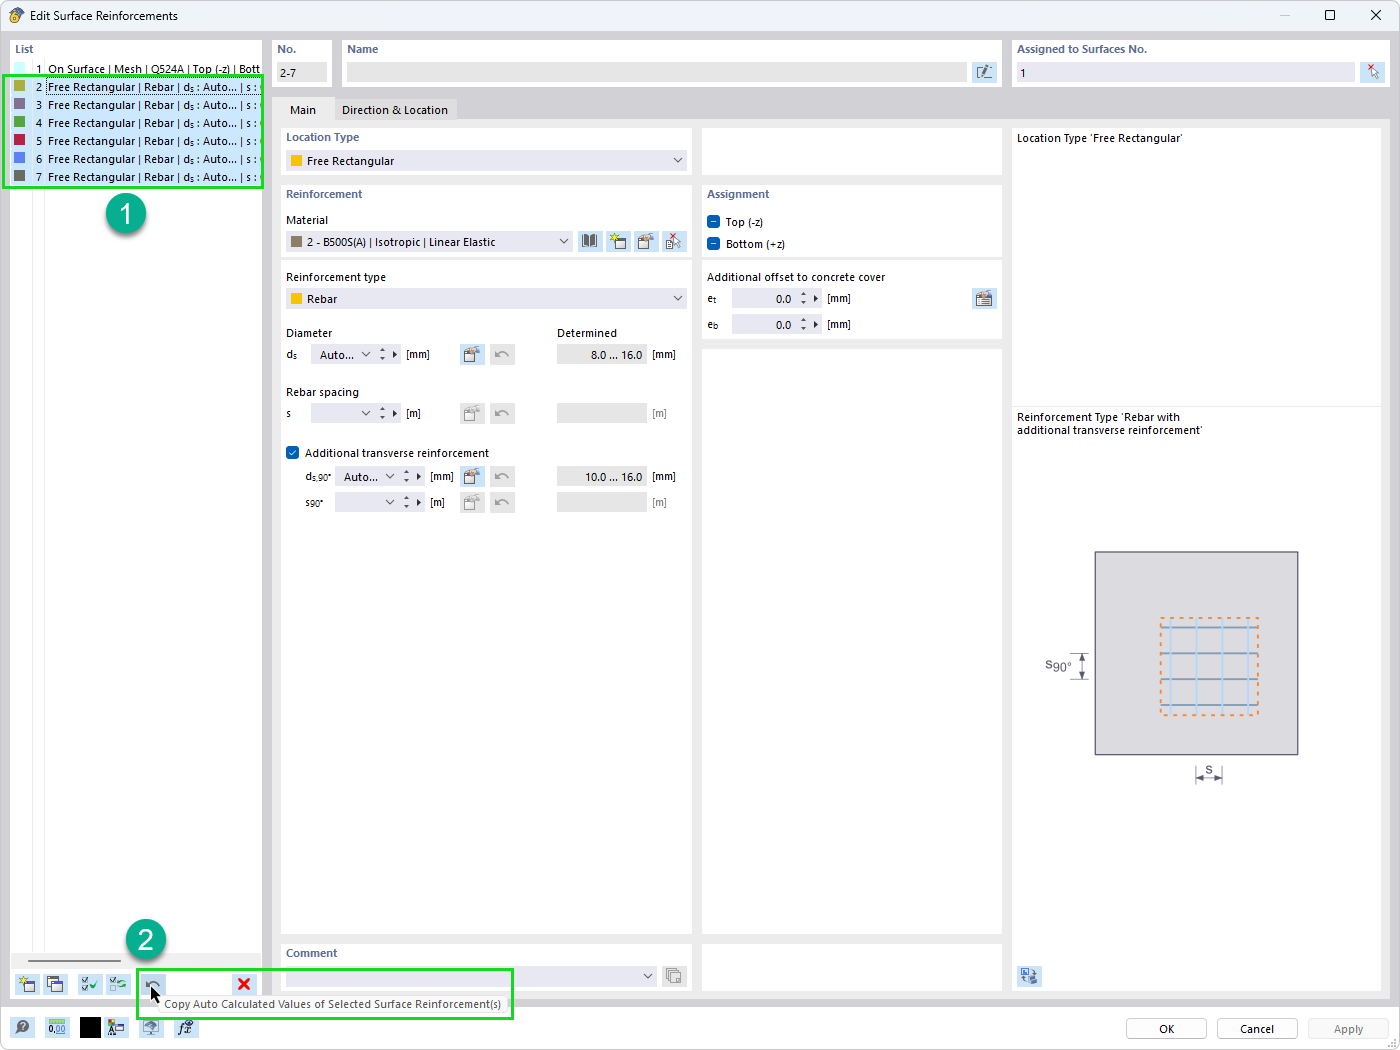
Task: Click reset arrow for diameter ds
Action: point(502,355)
